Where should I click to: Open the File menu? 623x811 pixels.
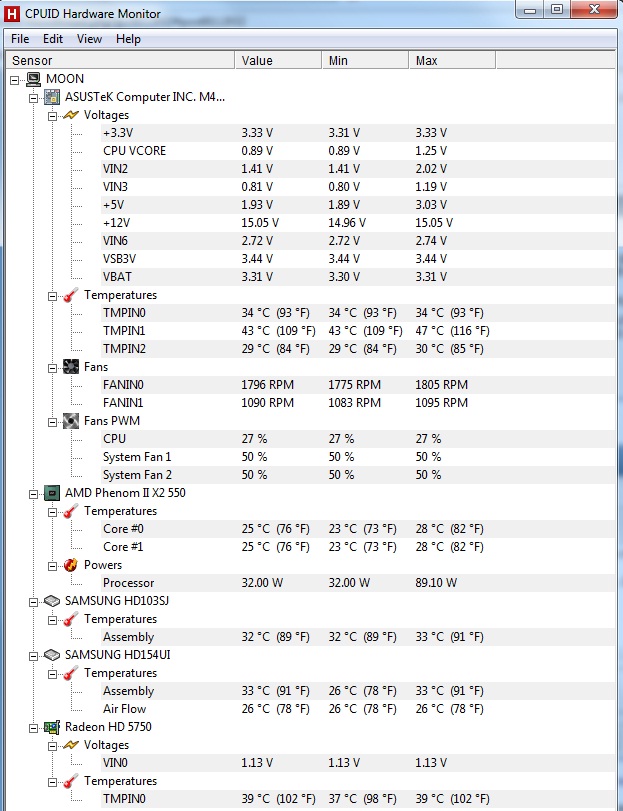[20, 39]
